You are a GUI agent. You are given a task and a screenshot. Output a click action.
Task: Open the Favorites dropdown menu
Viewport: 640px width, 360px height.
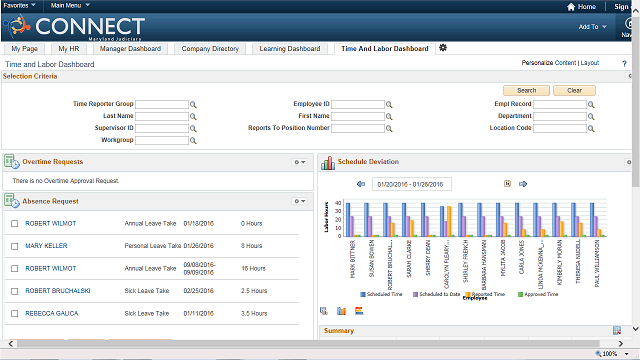click(20, 5)
